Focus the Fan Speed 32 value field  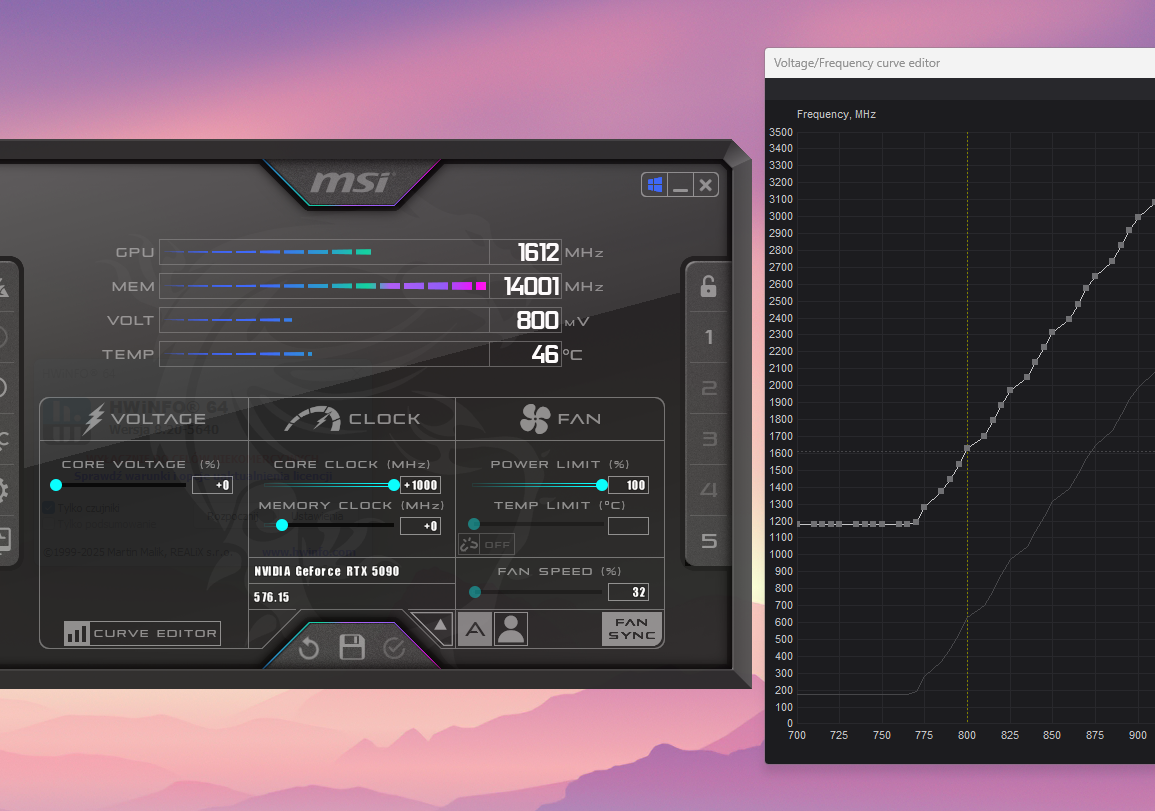click(x=628, y=592)
